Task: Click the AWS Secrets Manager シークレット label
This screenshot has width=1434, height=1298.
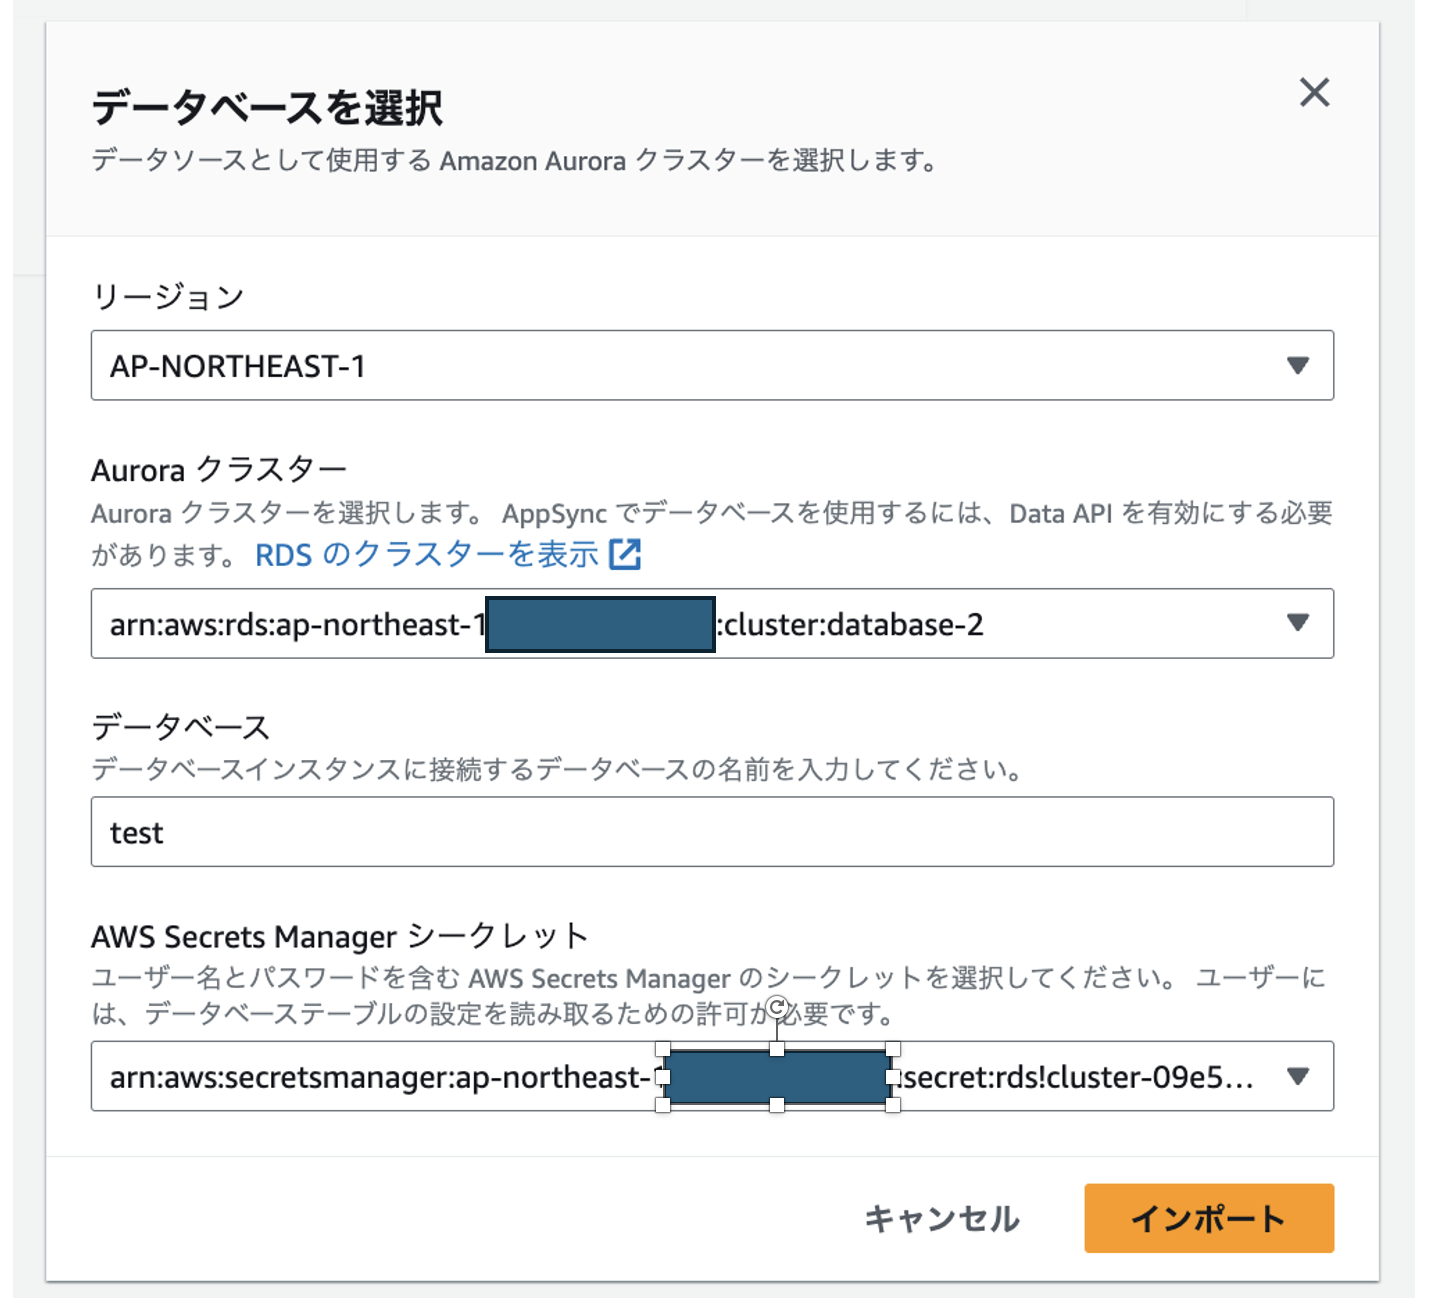Action: 340,936
